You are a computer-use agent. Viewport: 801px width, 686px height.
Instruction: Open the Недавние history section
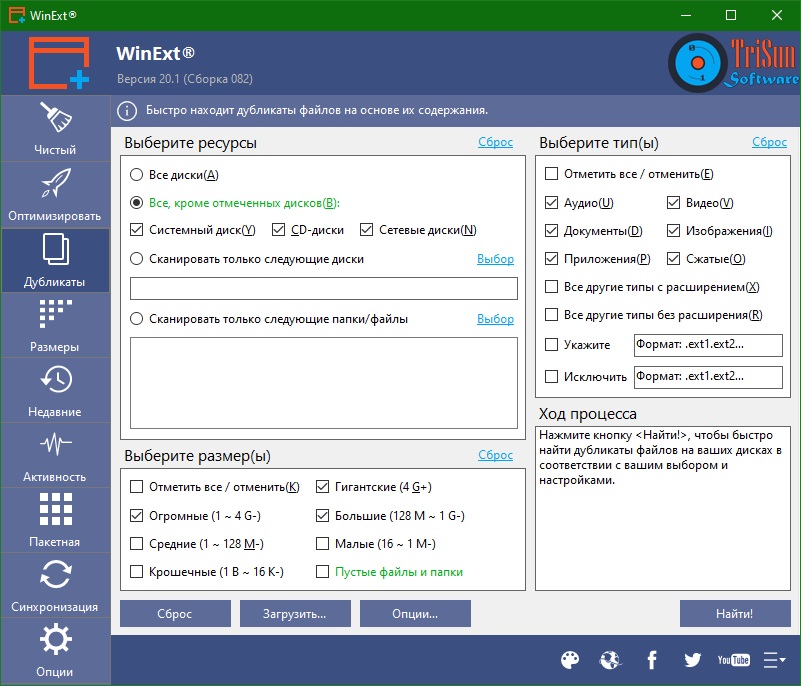[x=55, y=390]
